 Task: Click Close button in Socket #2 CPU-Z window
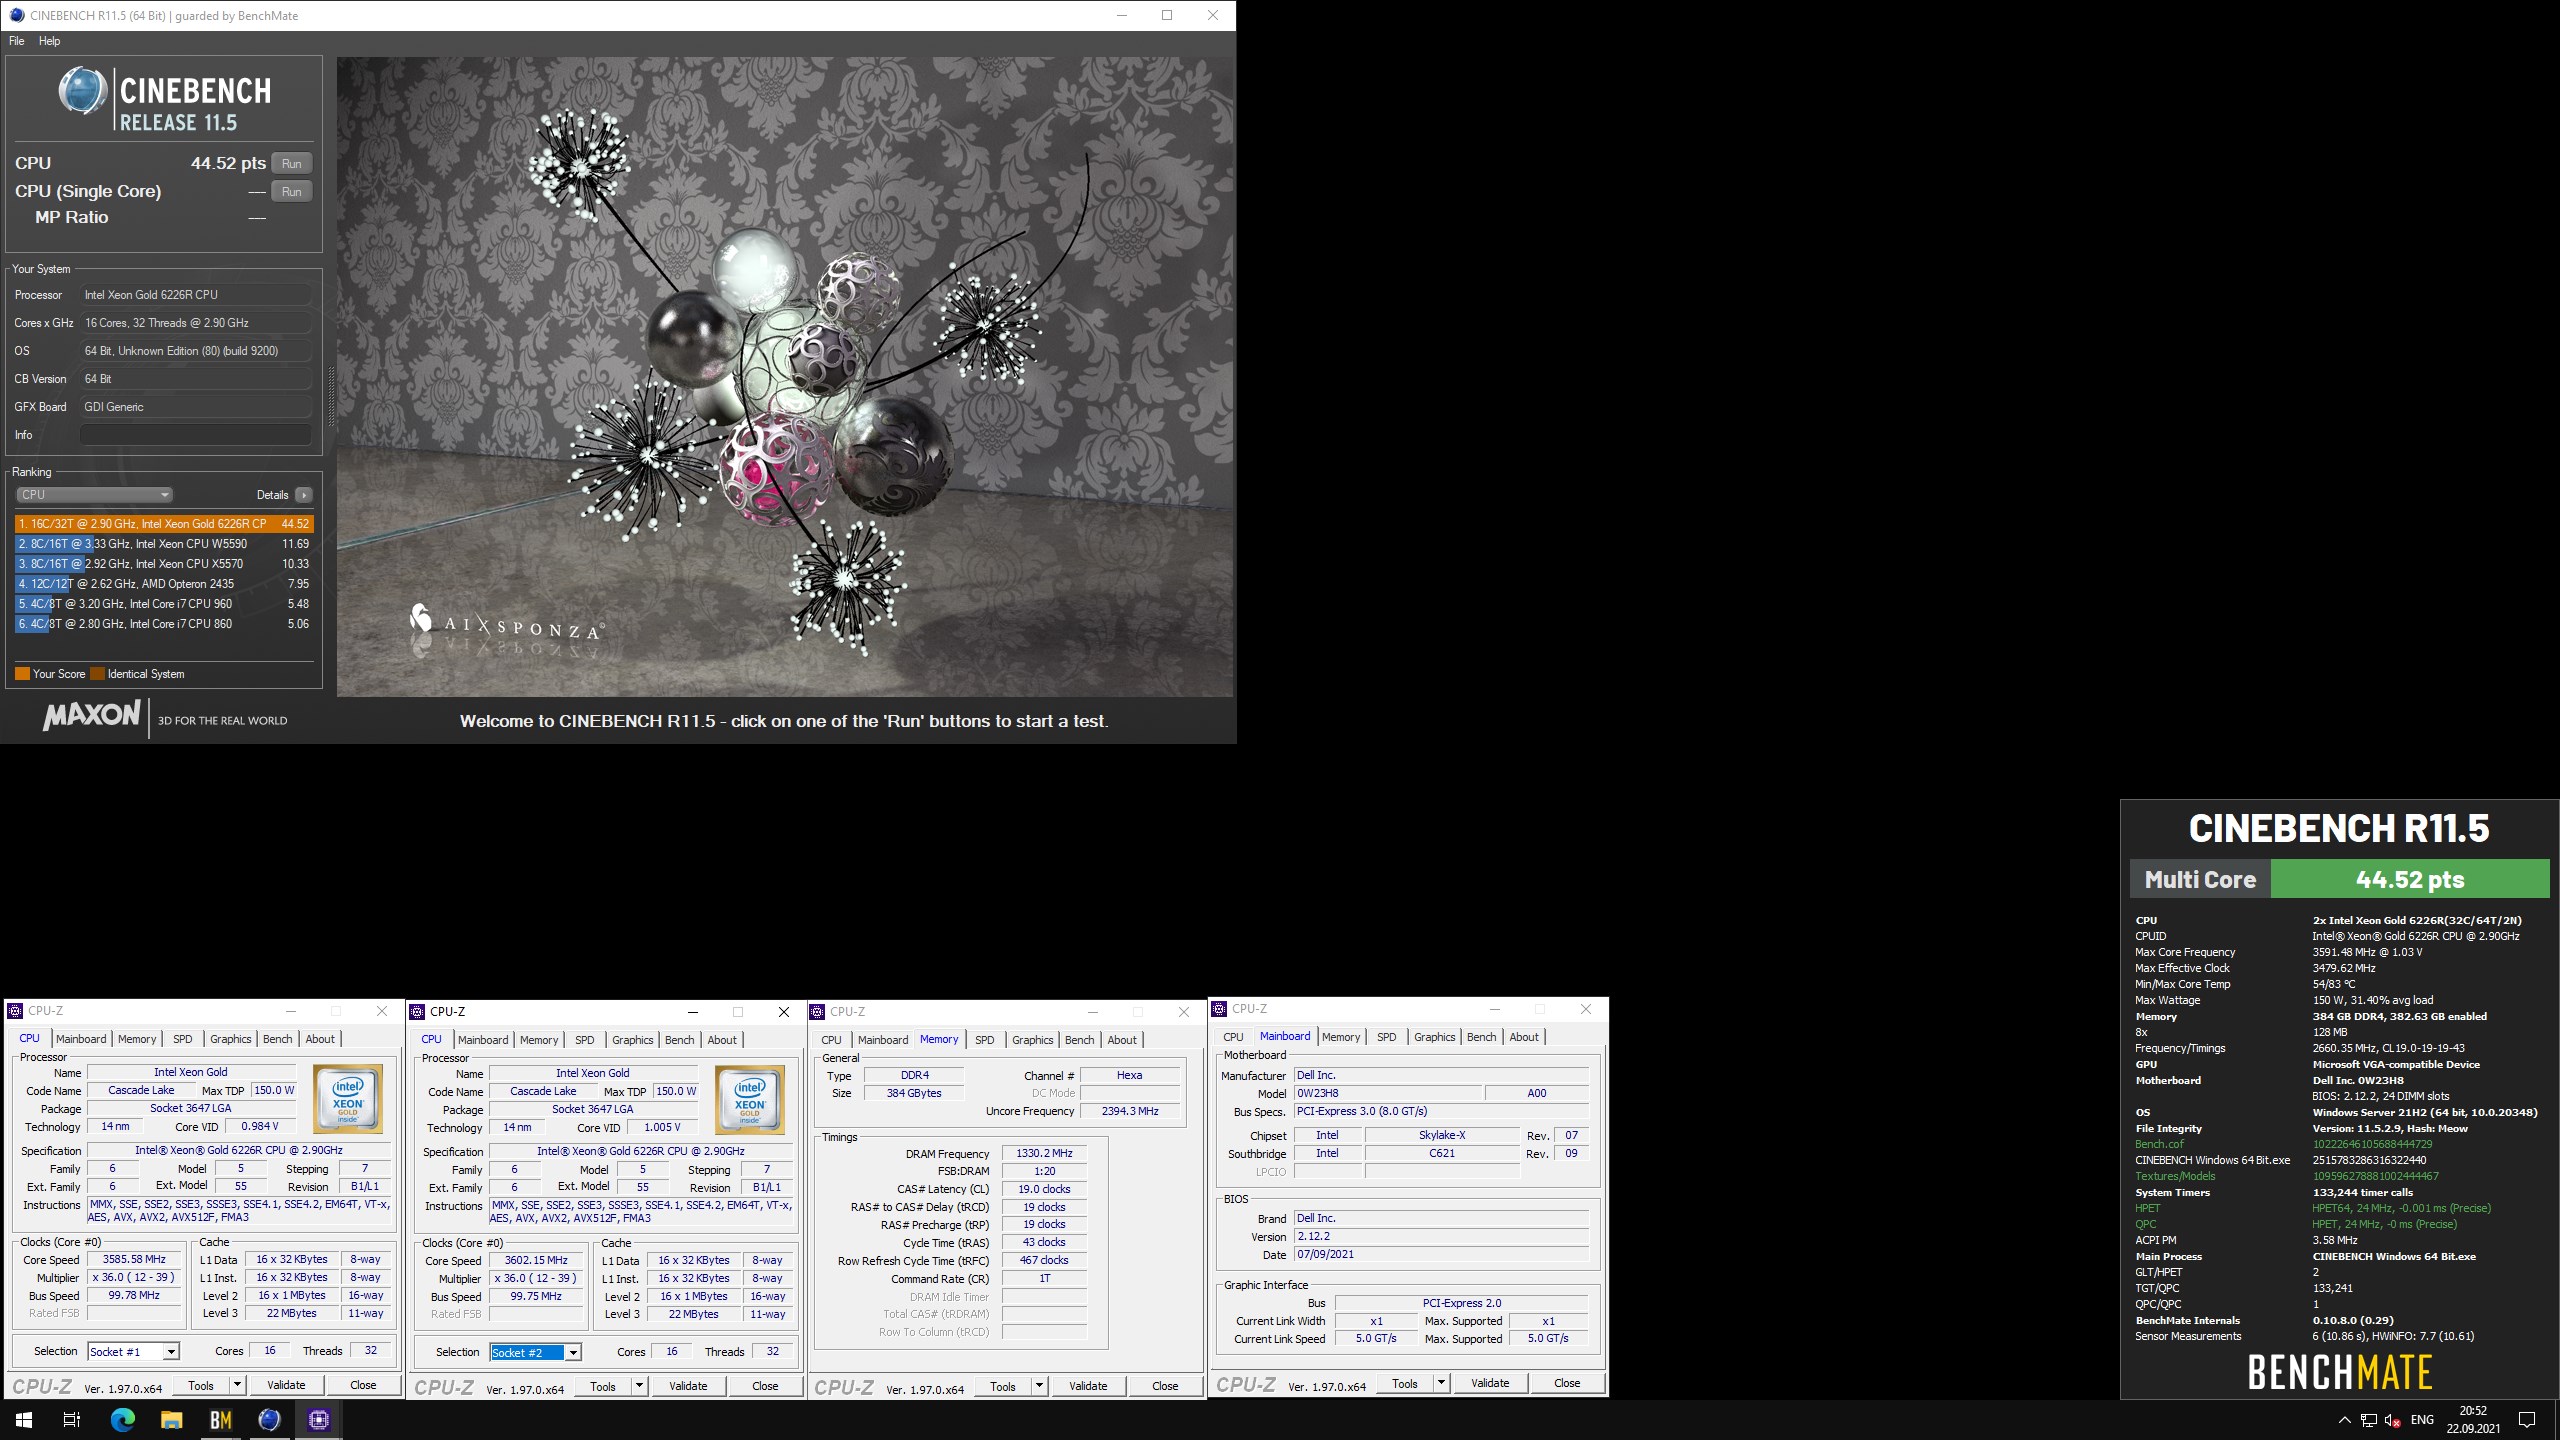click(765, 1386)
